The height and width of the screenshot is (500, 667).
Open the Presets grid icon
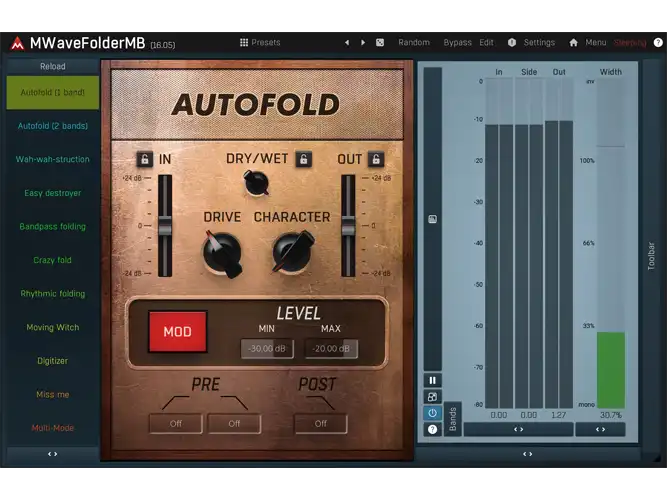244,43
